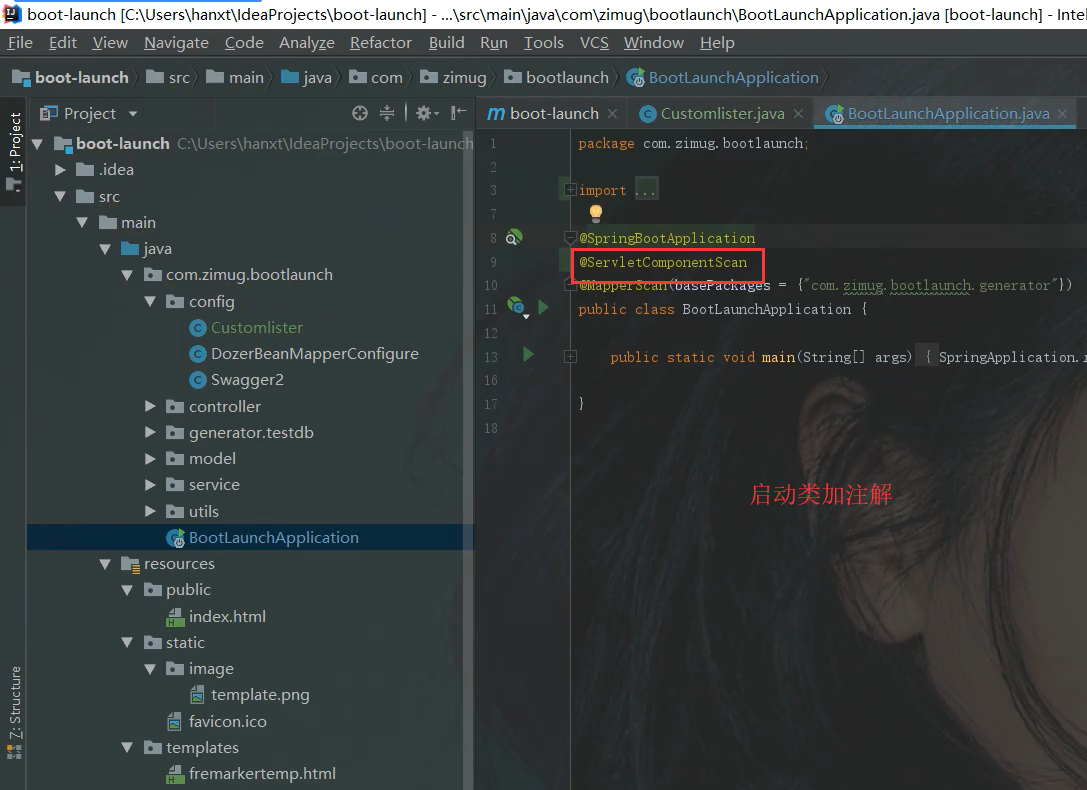Click the Spring bean gutter icon on line 8
1087x790 pixels.
coord(514,238)
